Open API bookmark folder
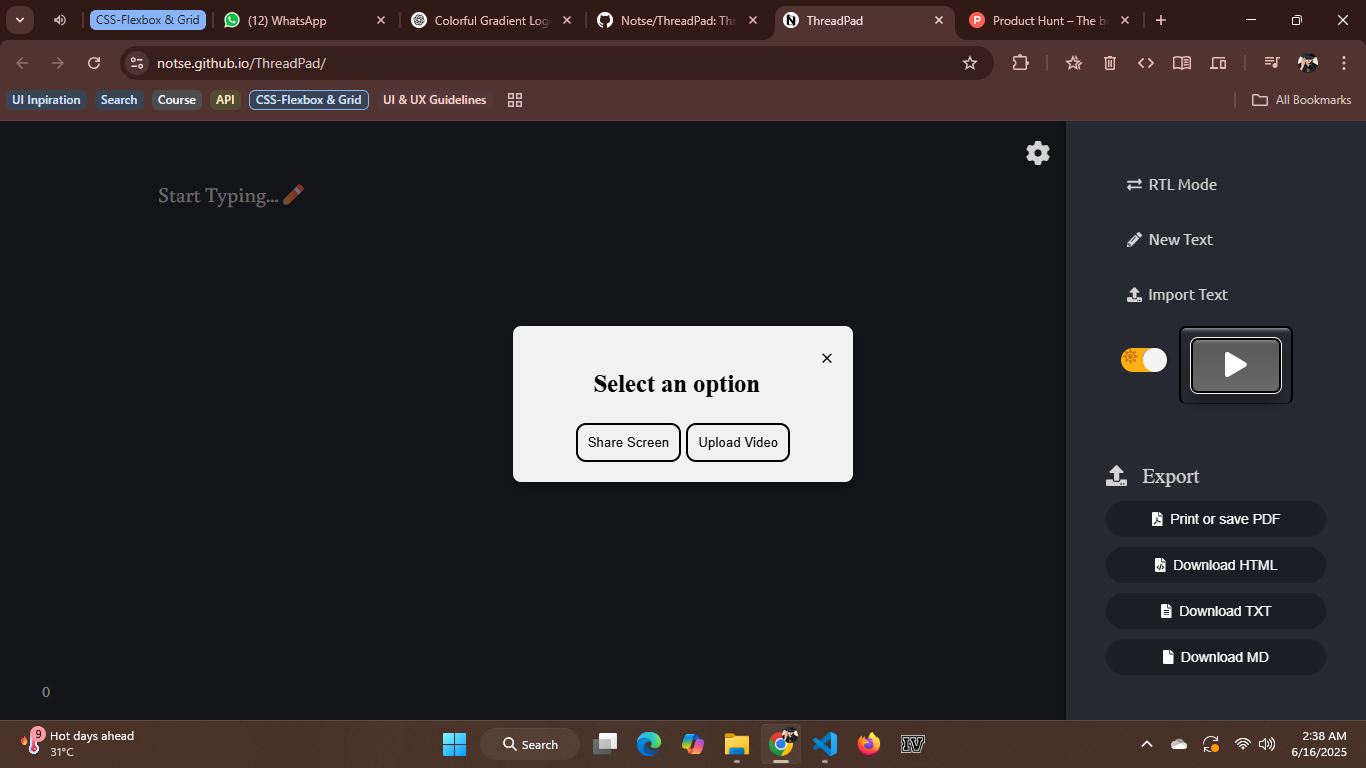1366x768 pixels. point(225,100)
